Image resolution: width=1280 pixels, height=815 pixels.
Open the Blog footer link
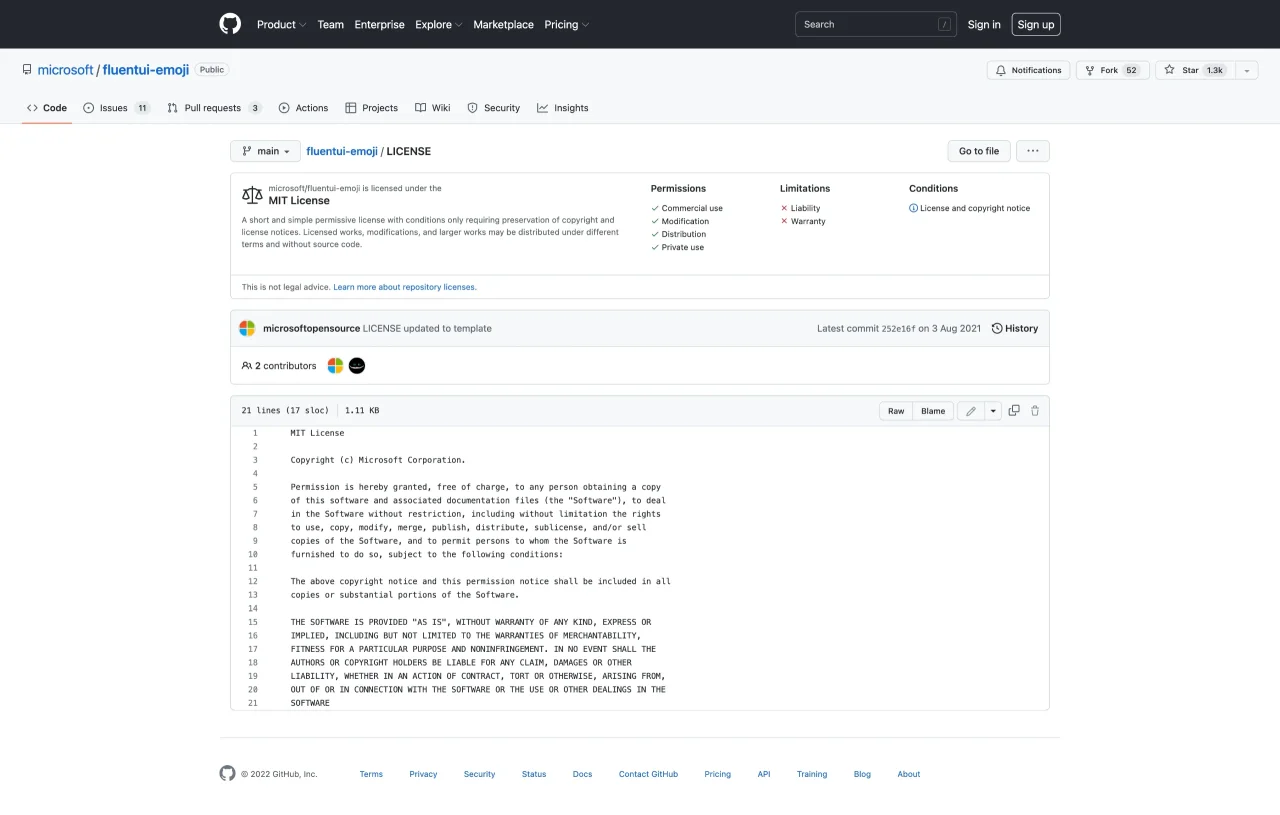862,774
